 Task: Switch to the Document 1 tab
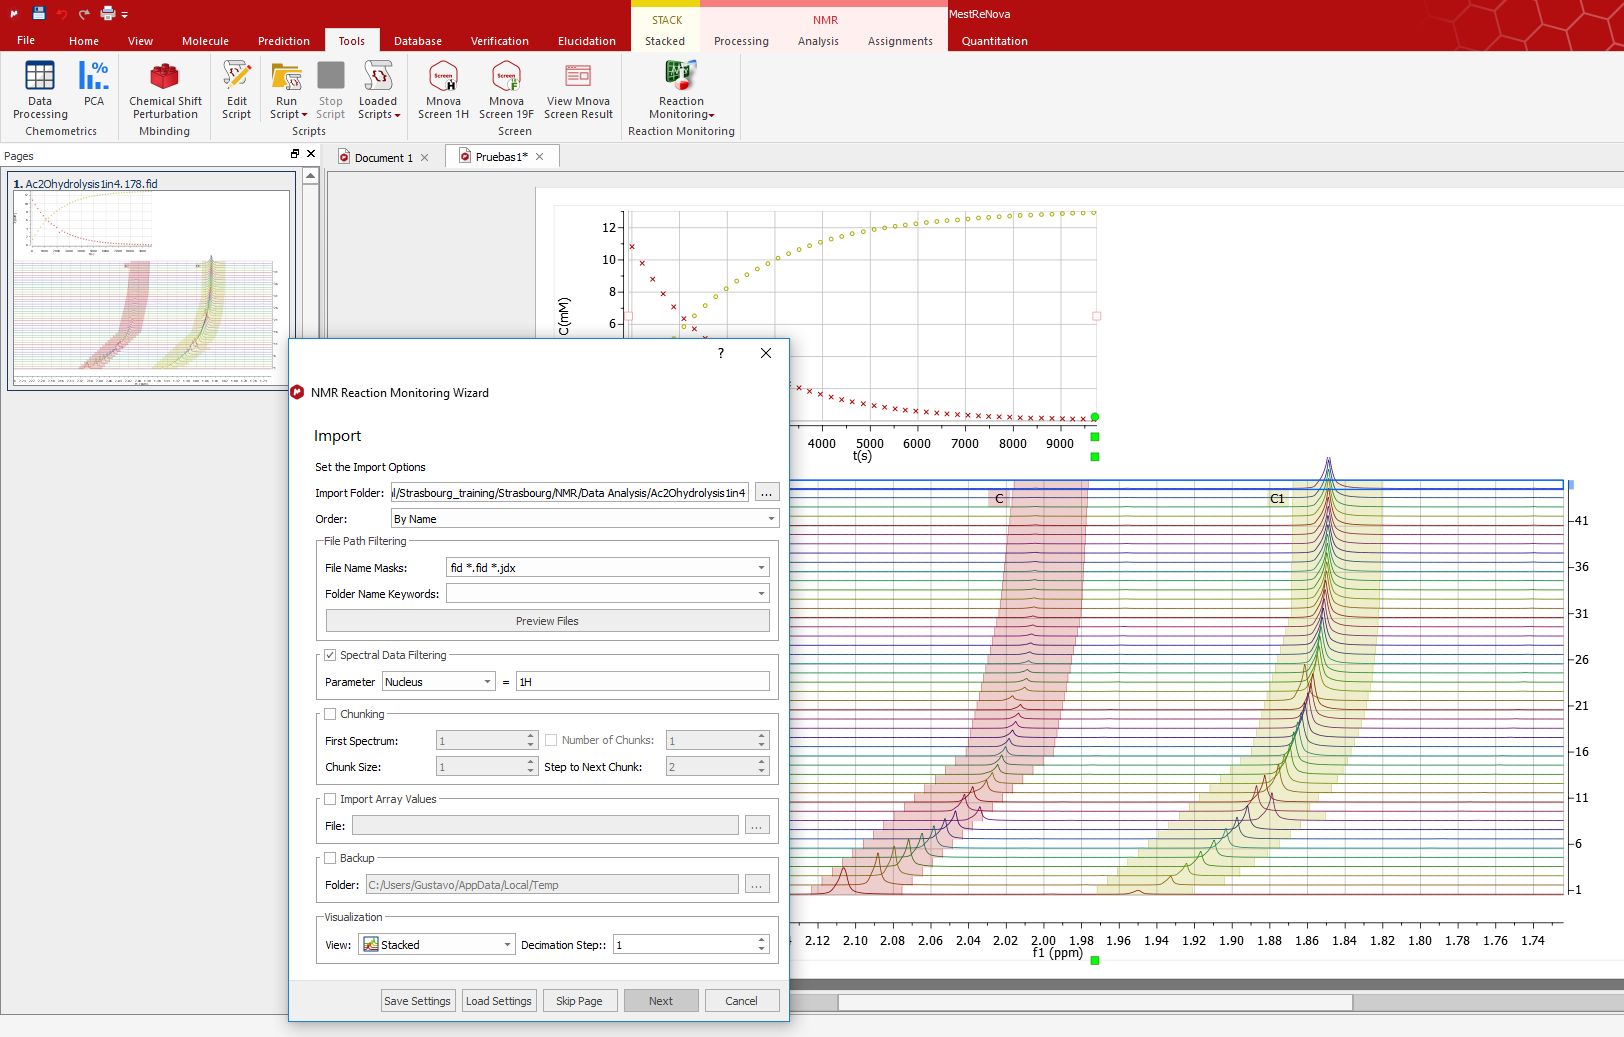coord(383,158)
